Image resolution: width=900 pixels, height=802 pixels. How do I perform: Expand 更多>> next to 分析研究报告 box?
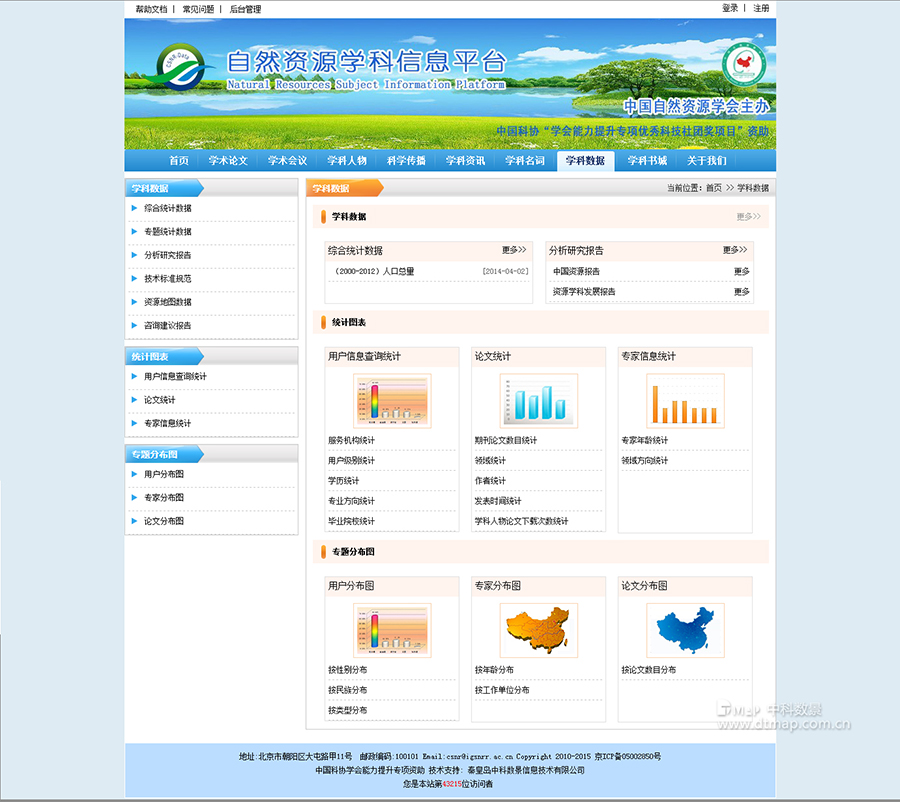click(x=732, y=251)
